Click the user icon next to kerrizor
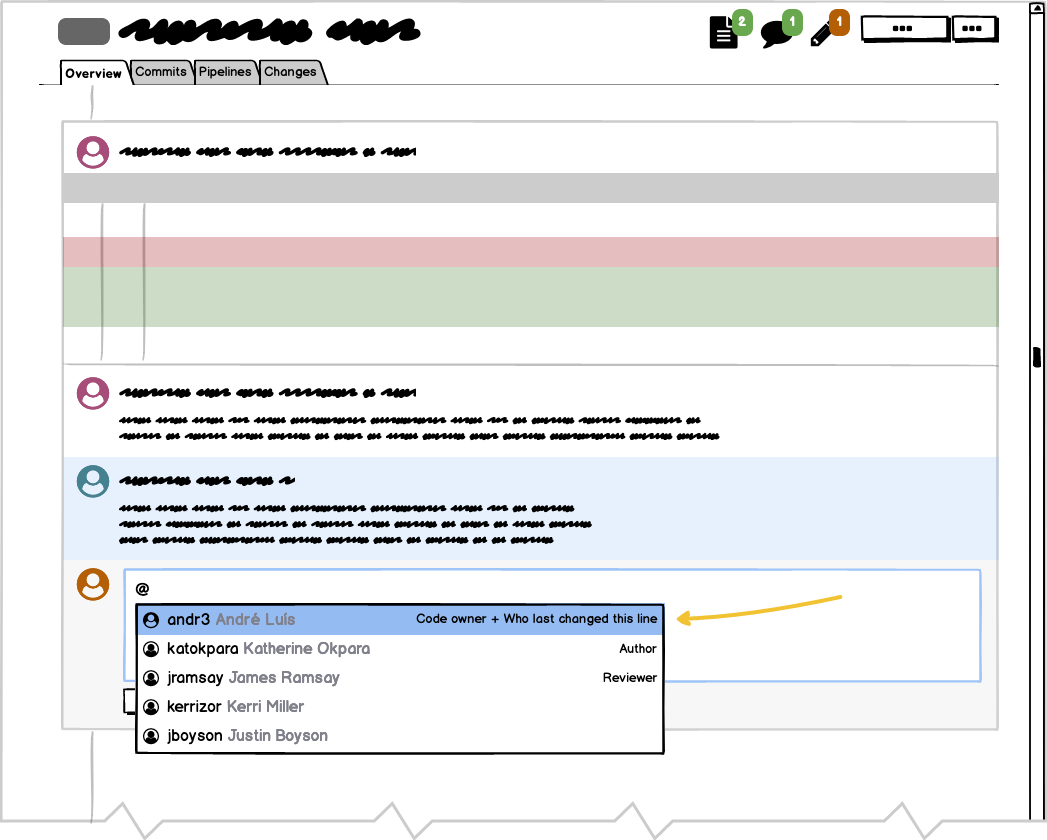Screen dimensions: 1047x840 click(151, 707)
